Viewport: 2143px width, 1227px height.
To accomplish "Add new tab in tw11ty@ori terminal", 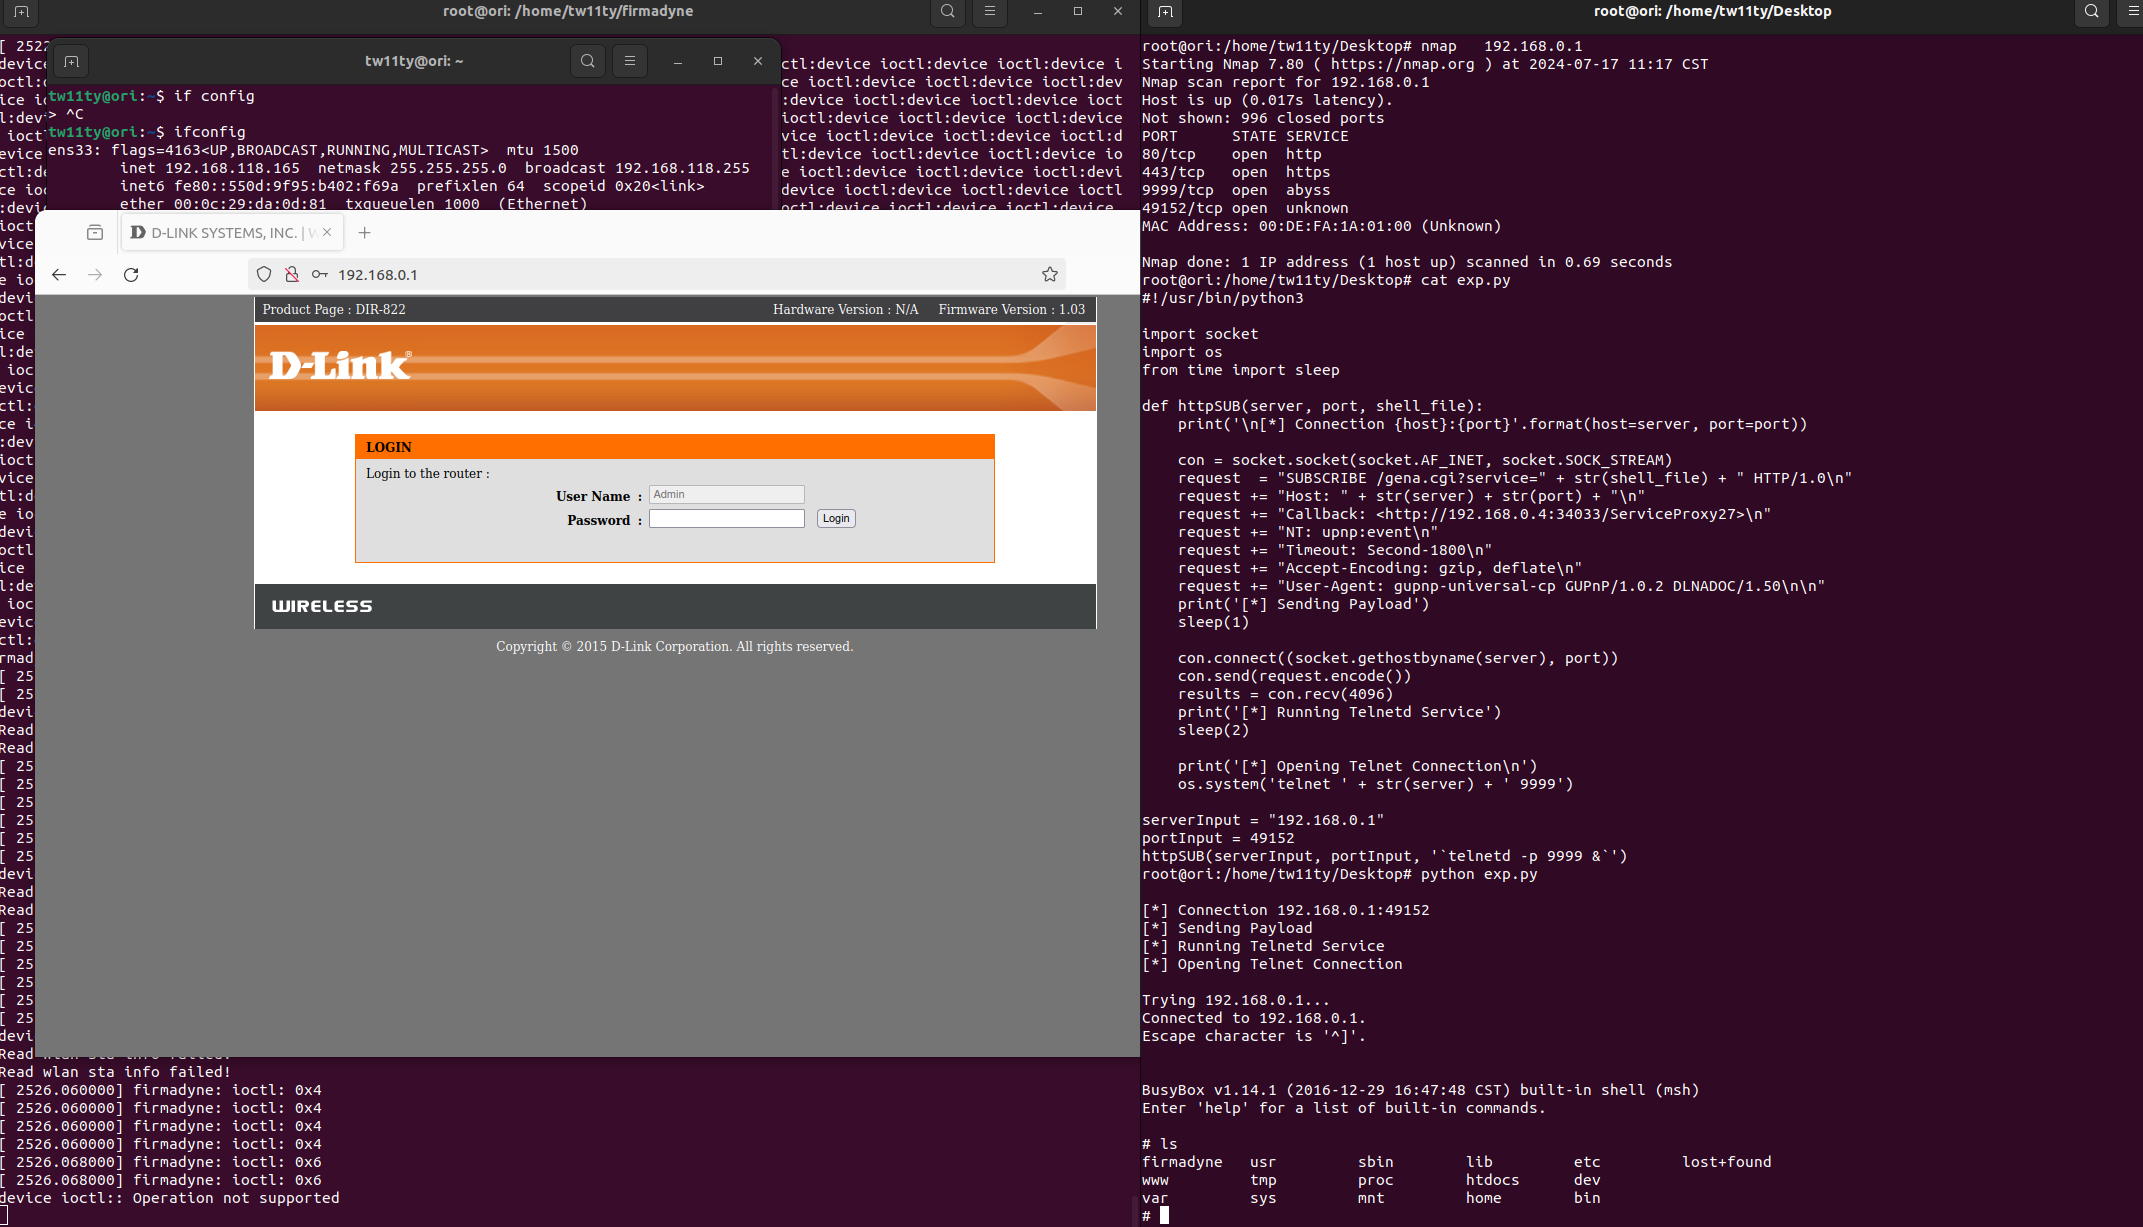I will tap(71, 61).
